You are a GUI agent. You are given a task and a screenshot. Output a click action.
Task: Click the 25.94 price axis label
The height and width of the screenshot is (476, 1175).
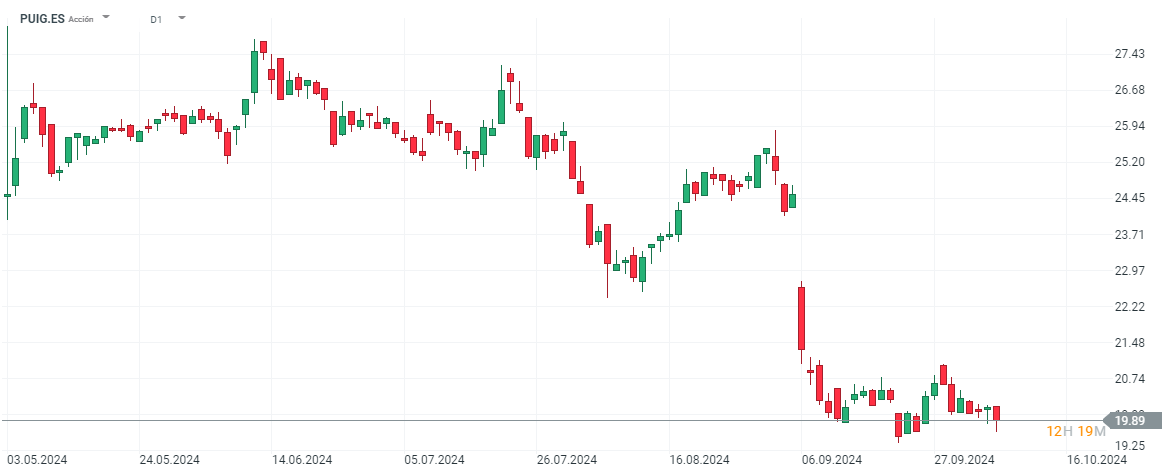point(1130,126)
